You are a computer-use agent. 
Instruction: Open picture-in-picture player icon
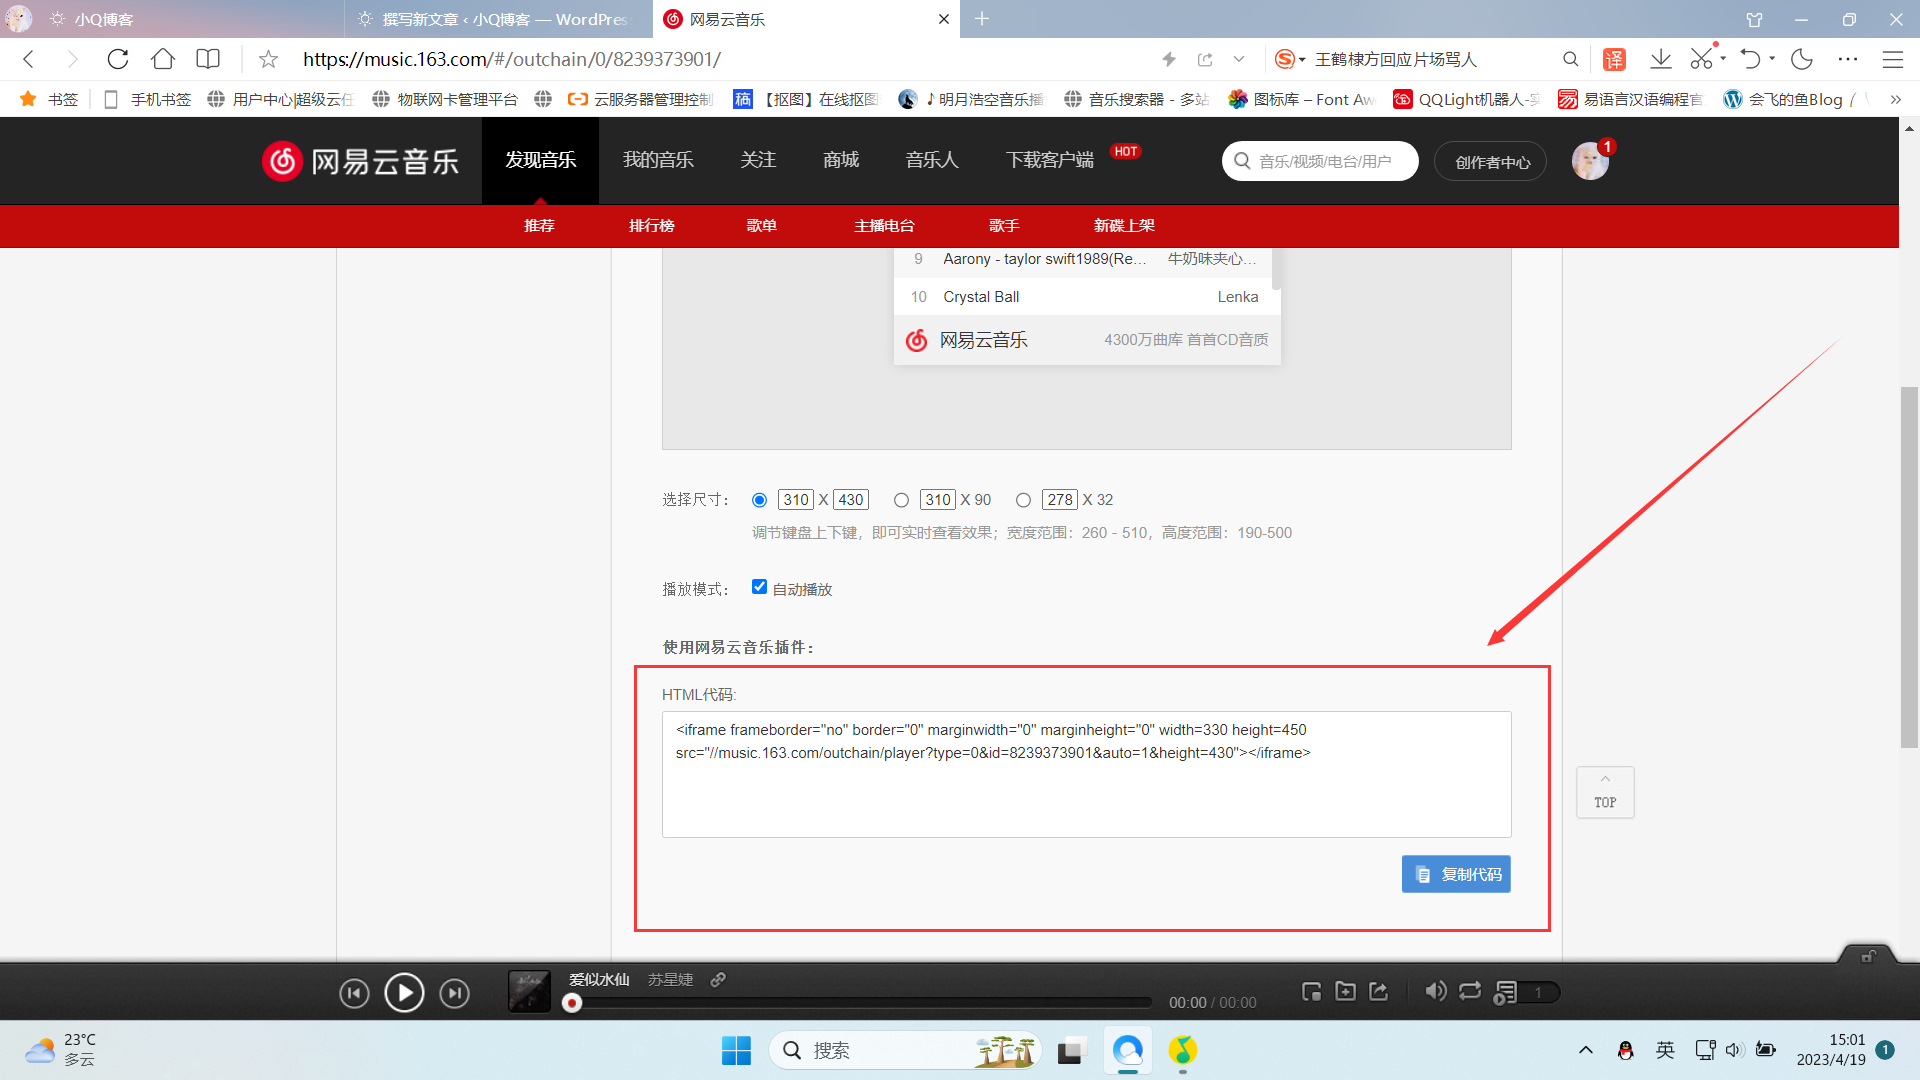pos(1312,991)
